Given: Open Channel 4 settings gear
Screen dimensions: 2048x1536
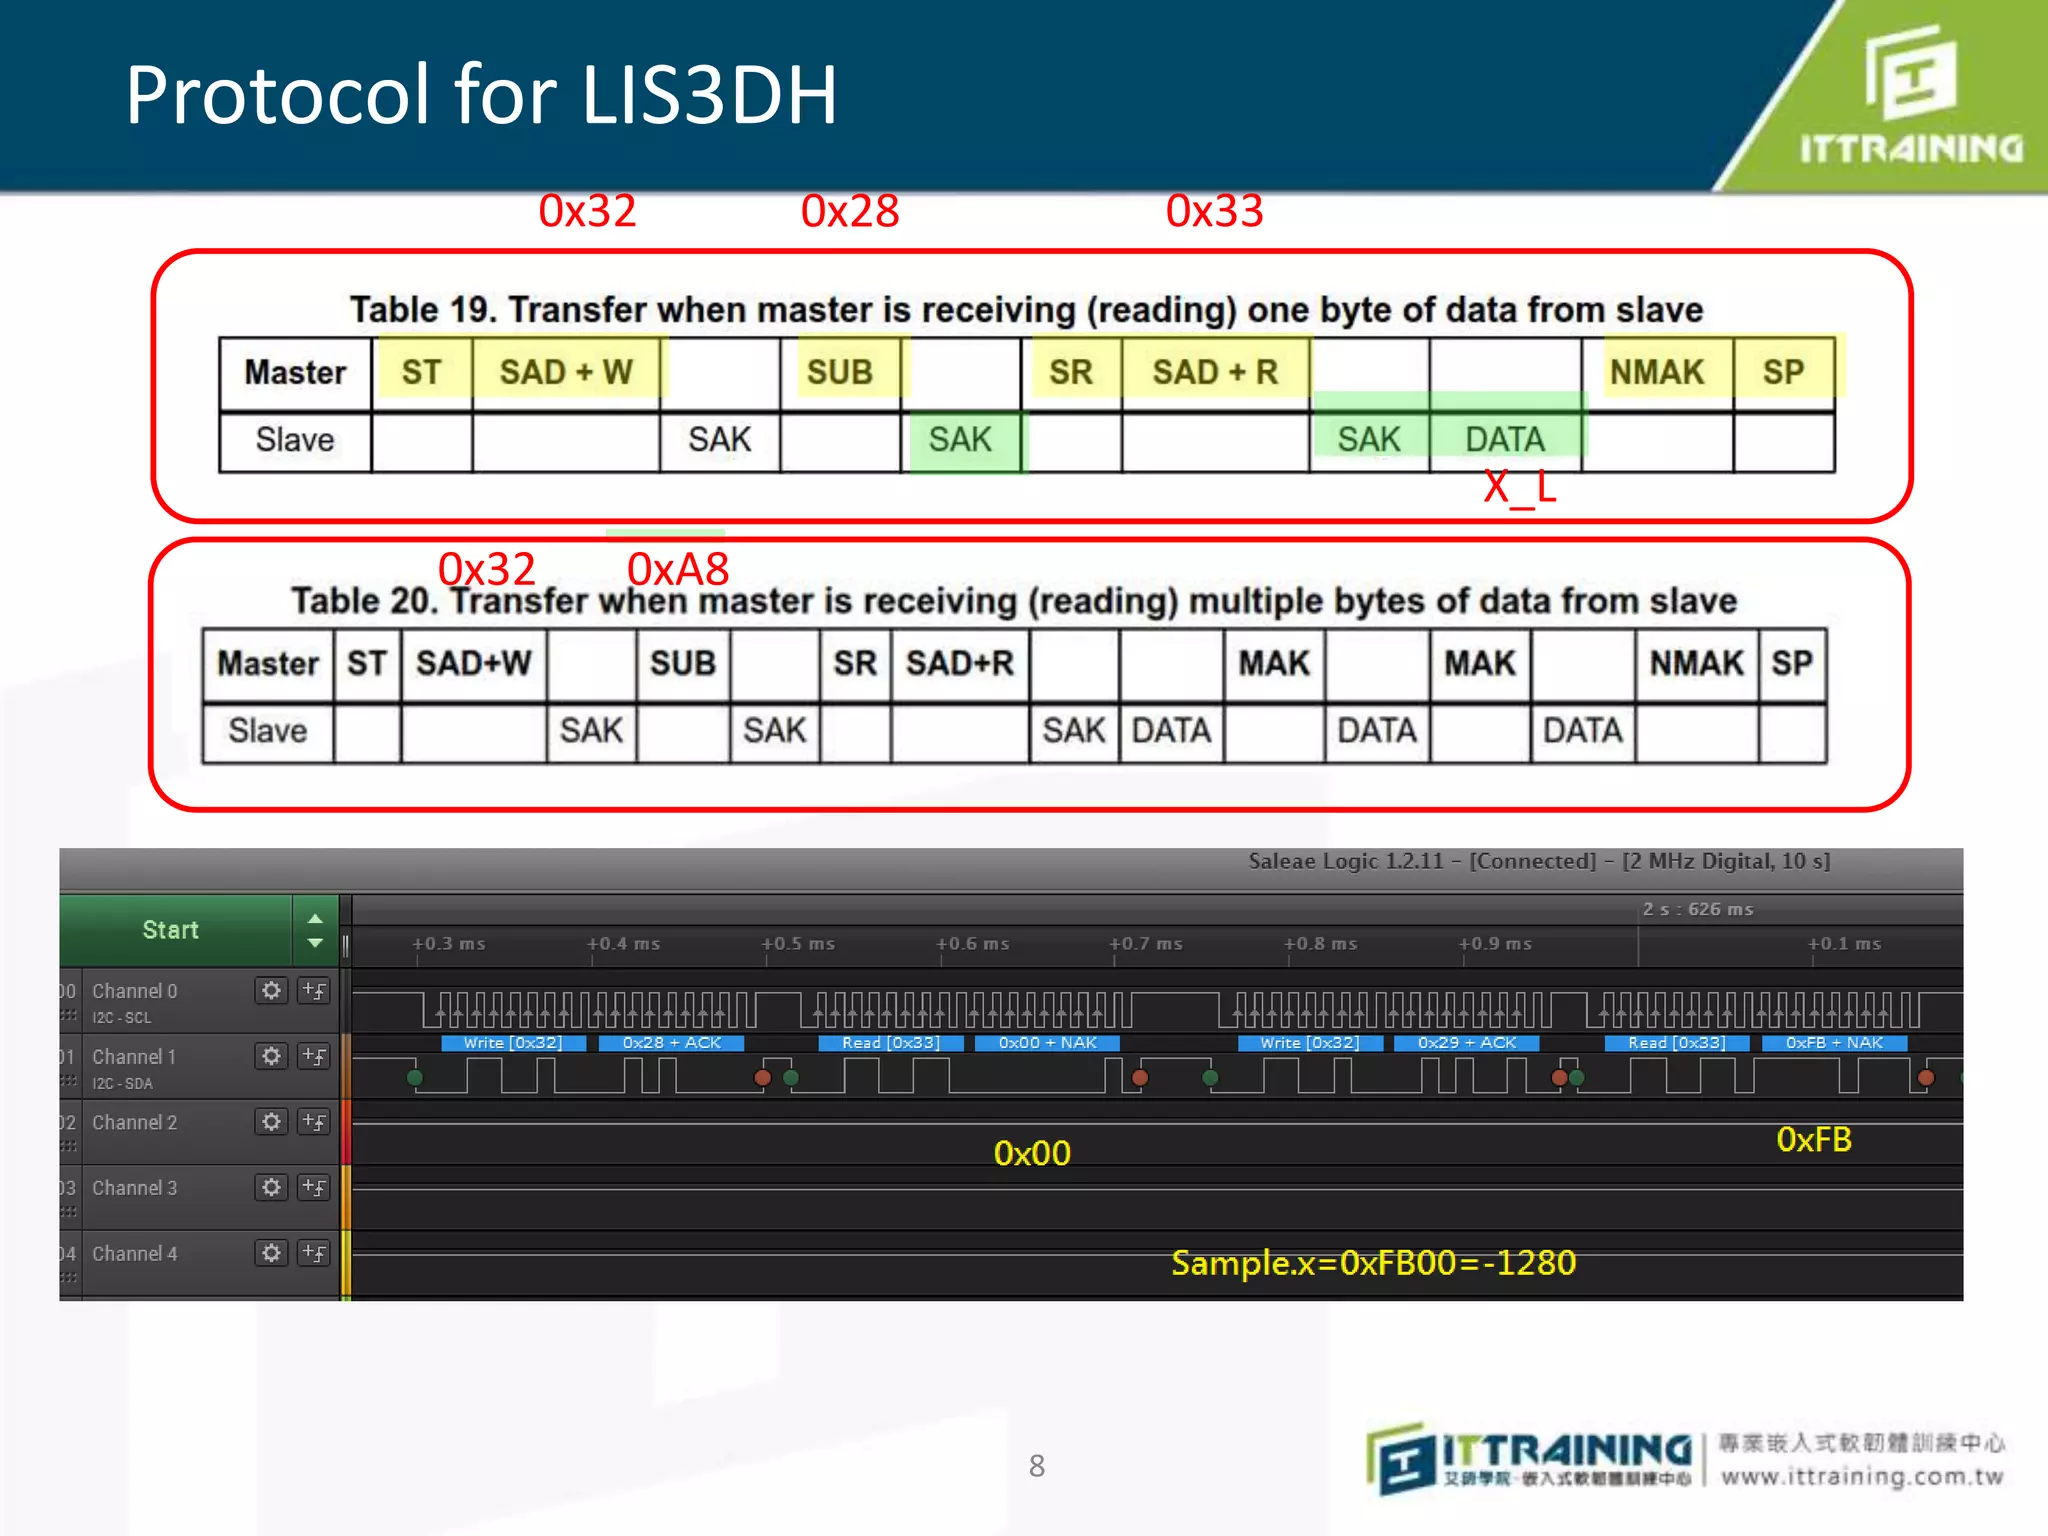Looking at the screenshot, I should tap(271, 1253).
